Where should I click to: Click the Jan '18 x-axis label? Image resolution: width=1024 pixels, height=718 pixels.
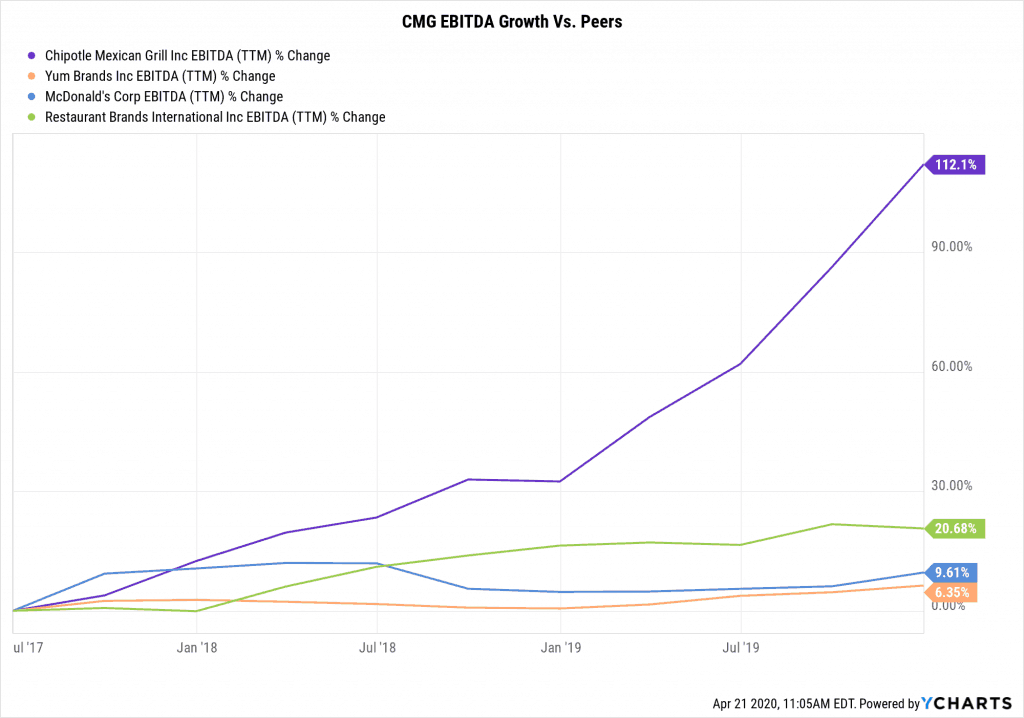pyautogui.click(x=198, y=648)
